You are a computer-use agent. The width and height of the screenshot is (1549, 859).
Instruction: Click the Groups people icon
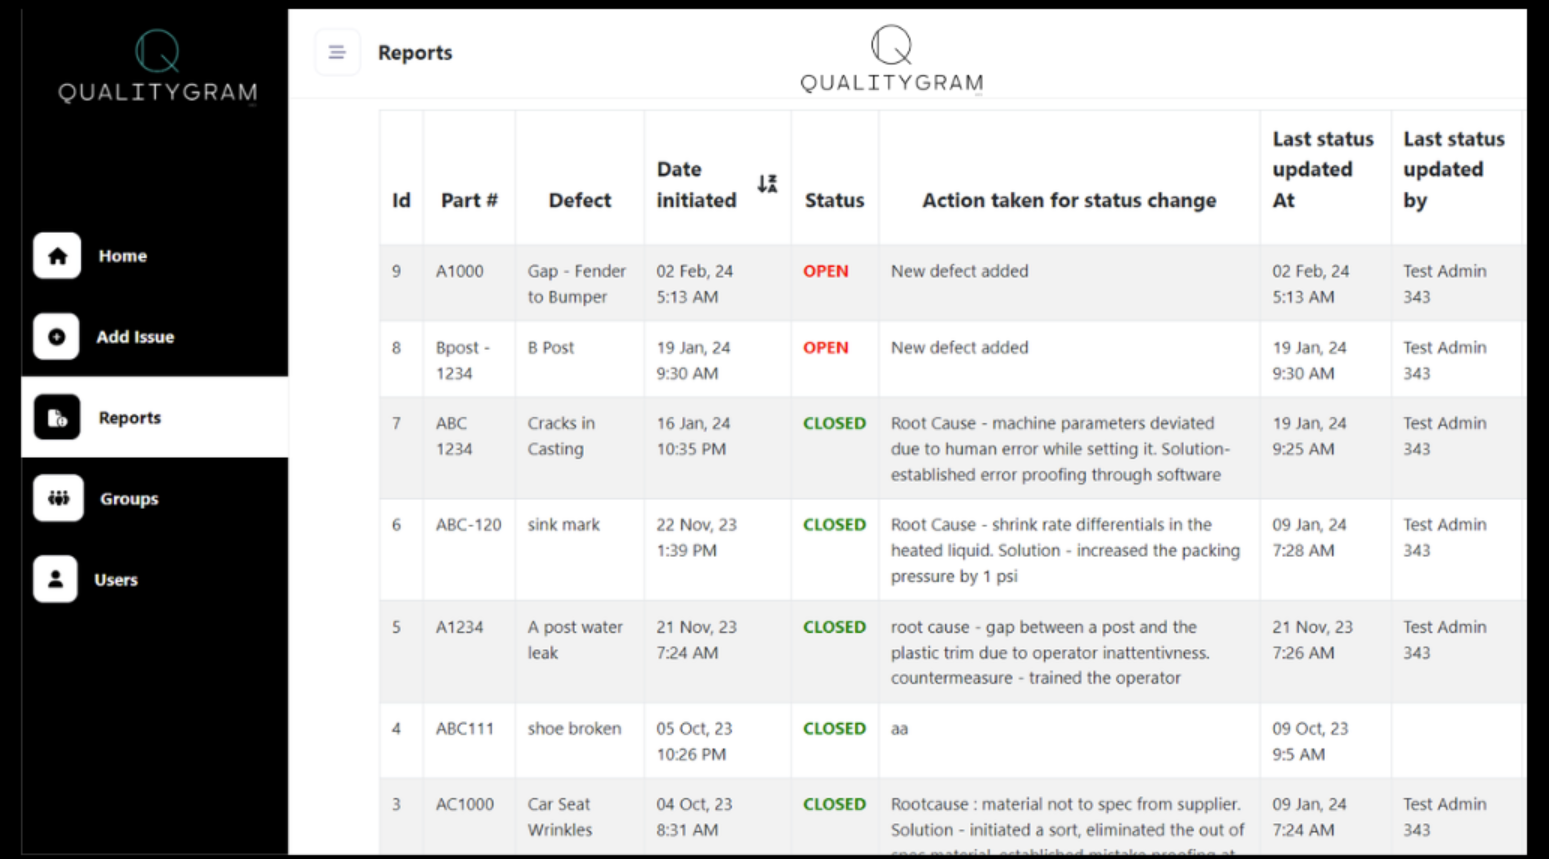[57, 498]
